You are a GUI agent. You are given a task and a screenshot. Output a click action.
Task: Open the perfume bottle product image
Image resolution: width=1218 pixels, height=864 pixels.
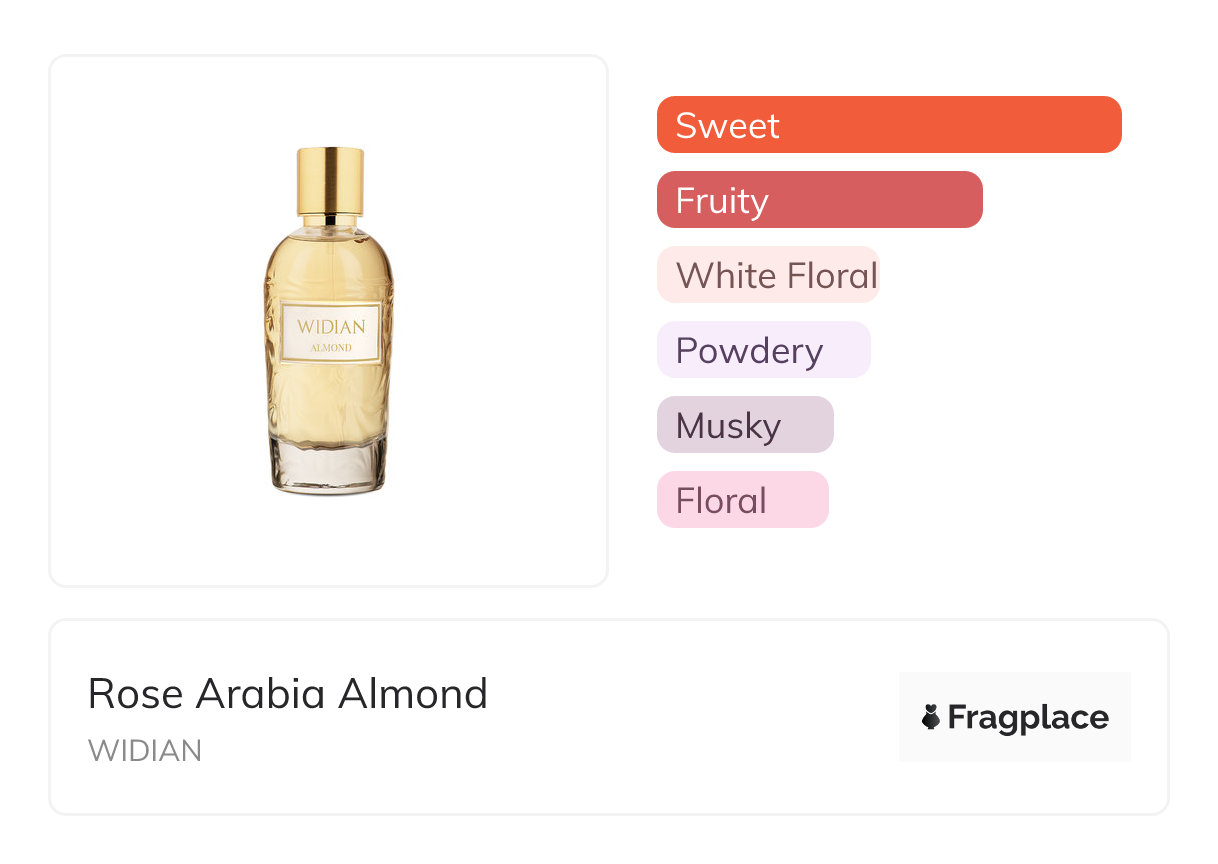(329, 320)
